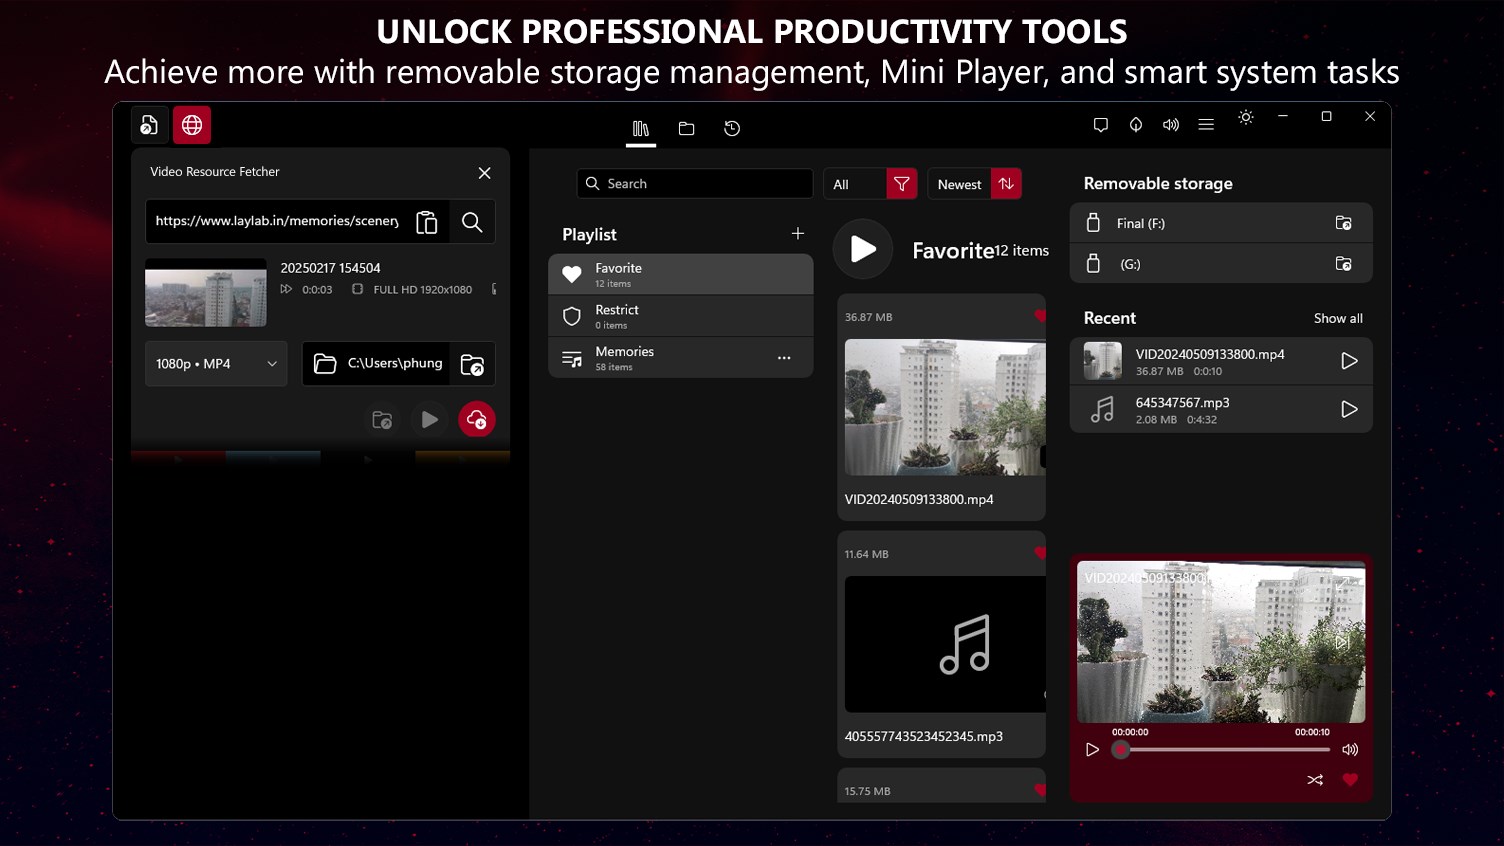
Task: Click the Show all recent link
Action: (x=1338, y=318)
